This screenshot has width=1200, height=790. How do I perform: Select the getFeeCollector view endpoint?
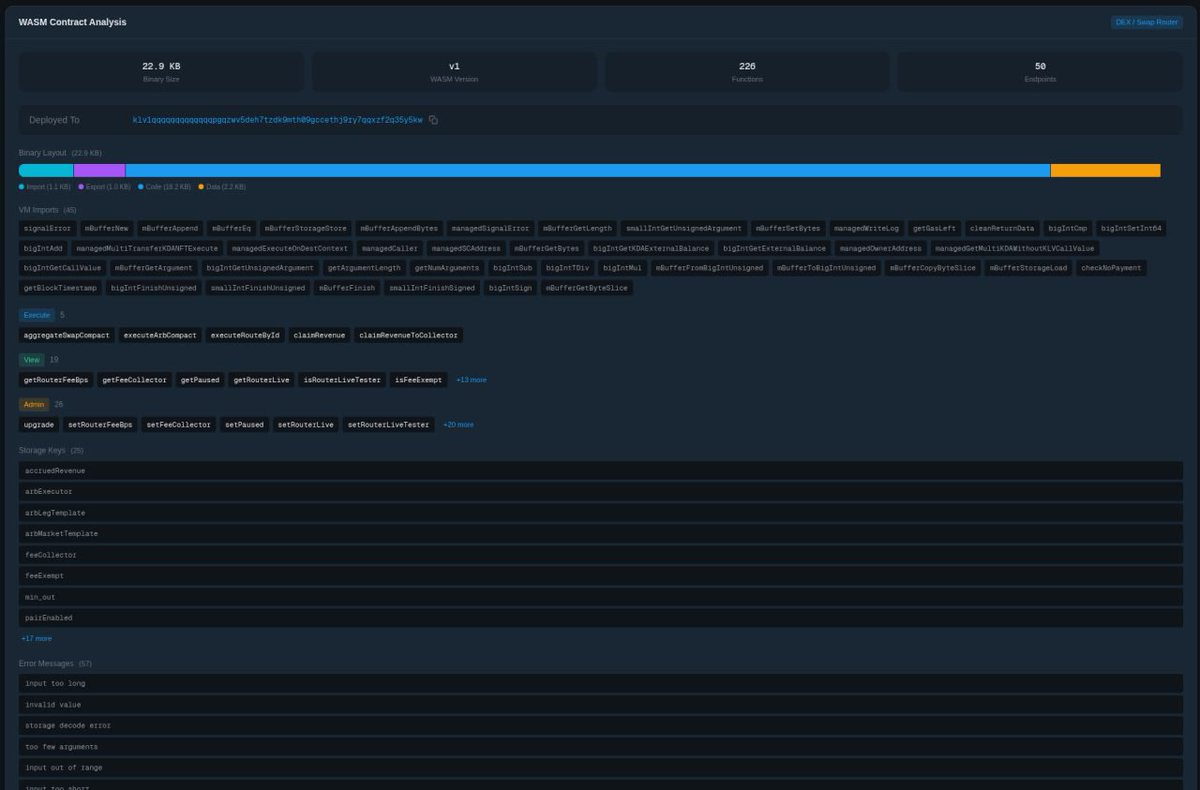tap(135, 380)
